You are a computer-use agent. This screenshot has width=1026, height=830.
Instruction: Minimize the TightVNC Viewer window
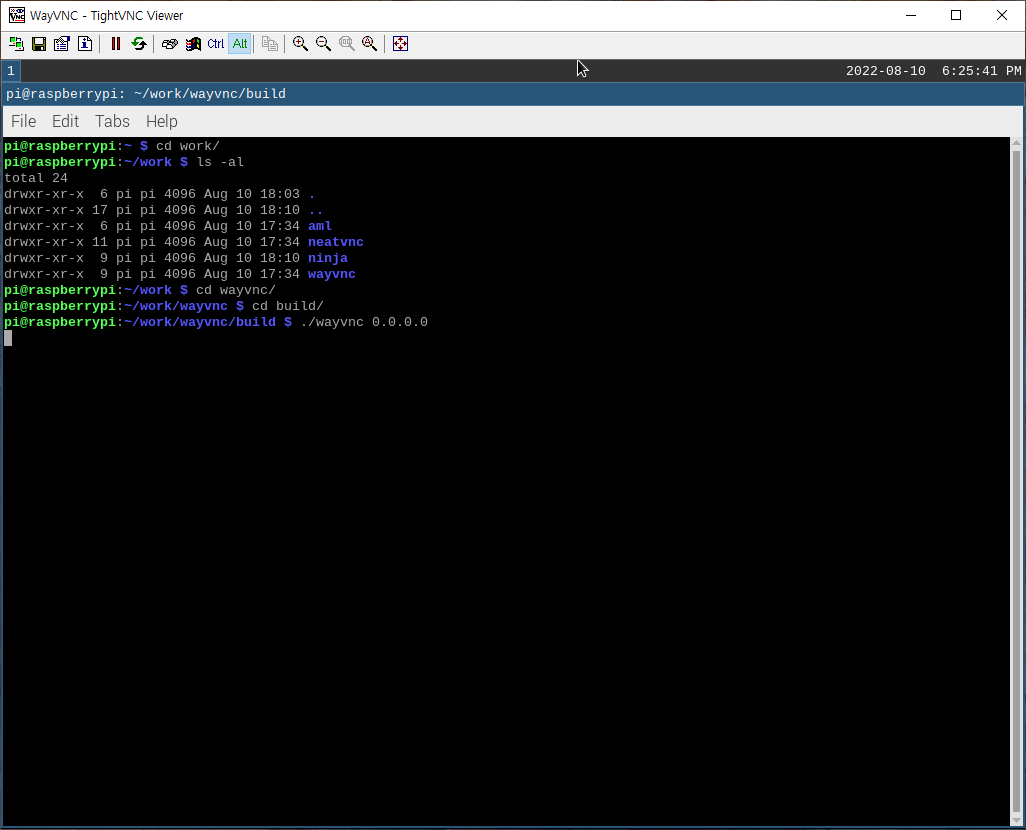[911, 15]
